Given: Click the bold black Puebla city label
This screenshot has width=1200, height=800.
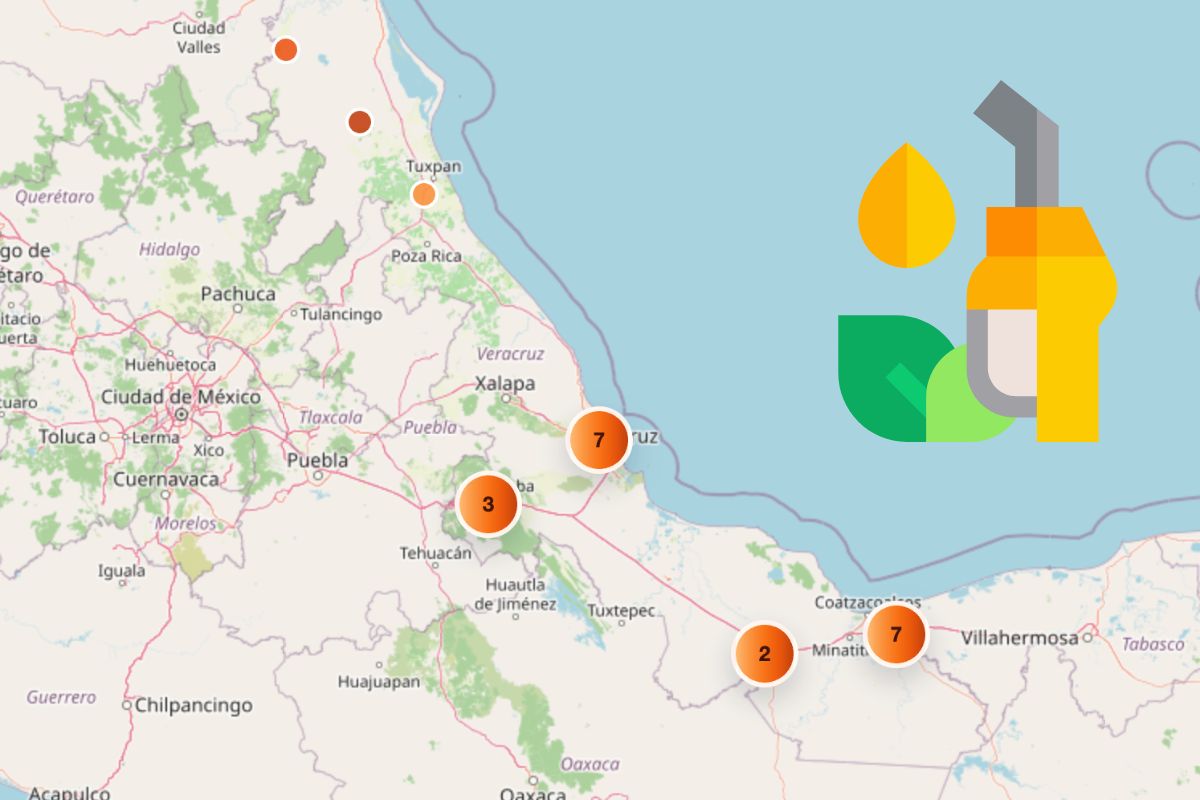Looking at the screenshot, I should [317, 461].
